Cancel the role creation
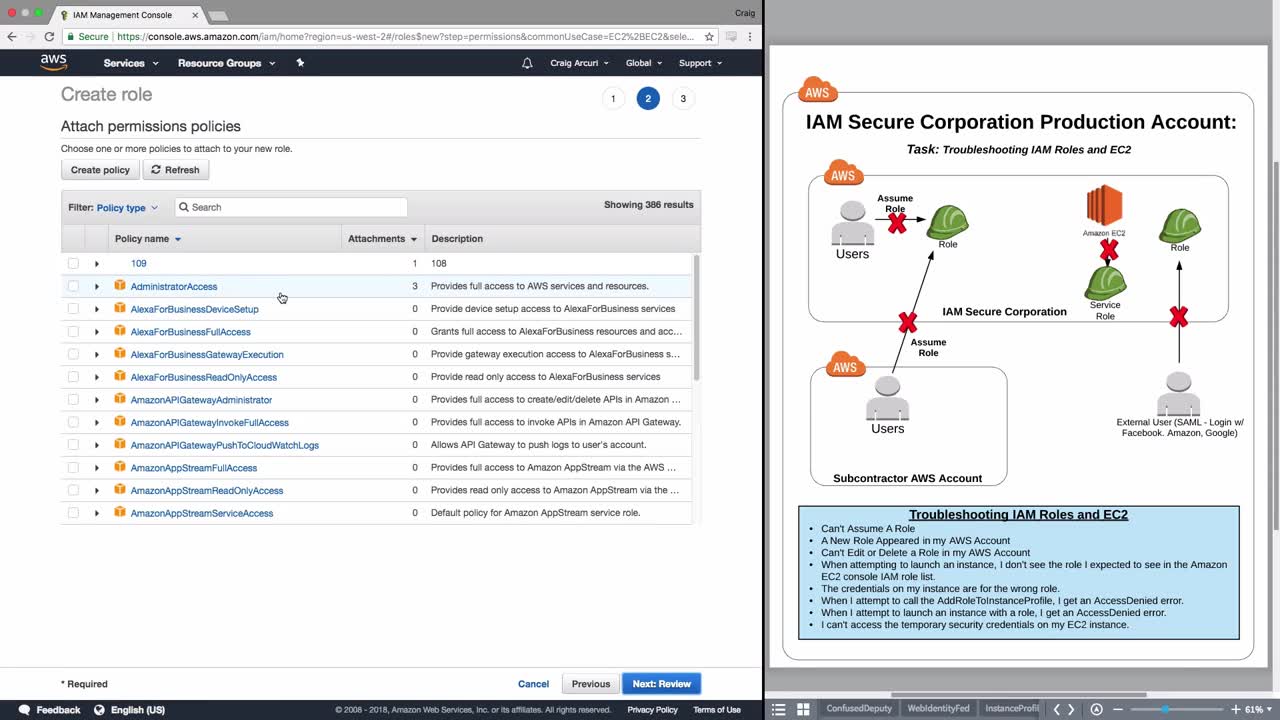The image size is (1280, 720). click(533, 684)
